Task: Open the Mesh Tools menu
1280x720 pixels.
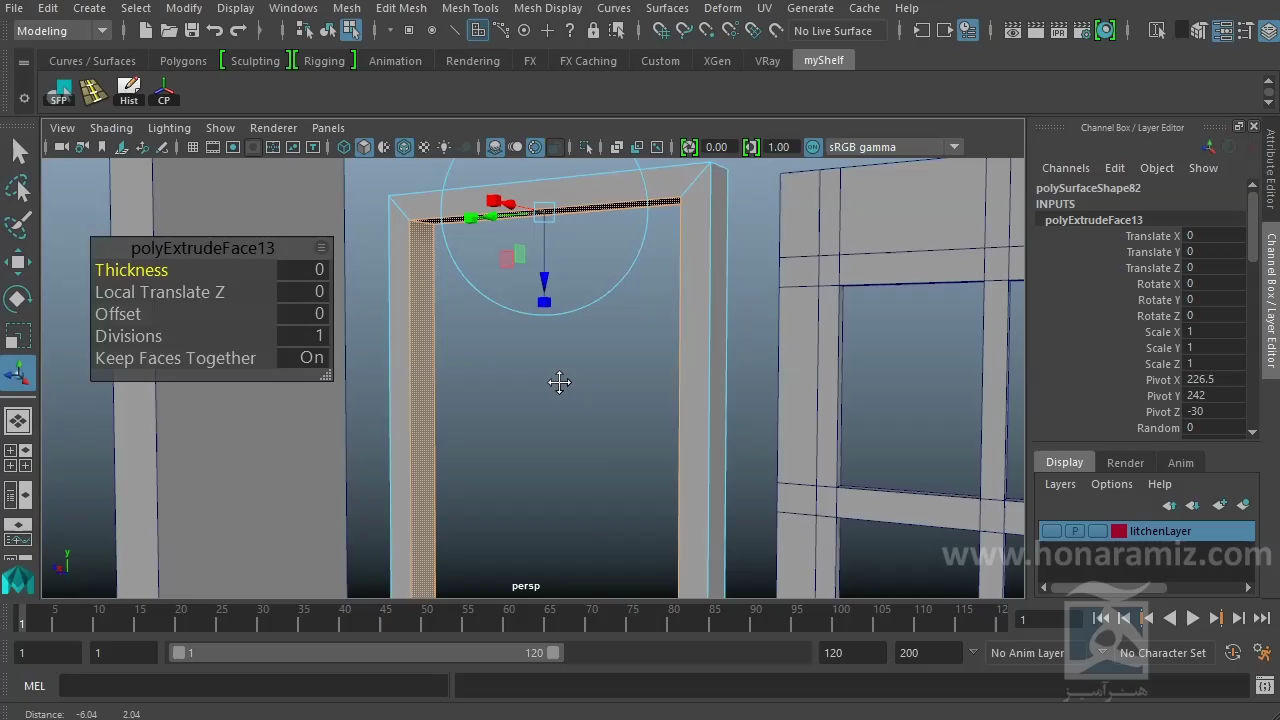Action: (470, 8)
